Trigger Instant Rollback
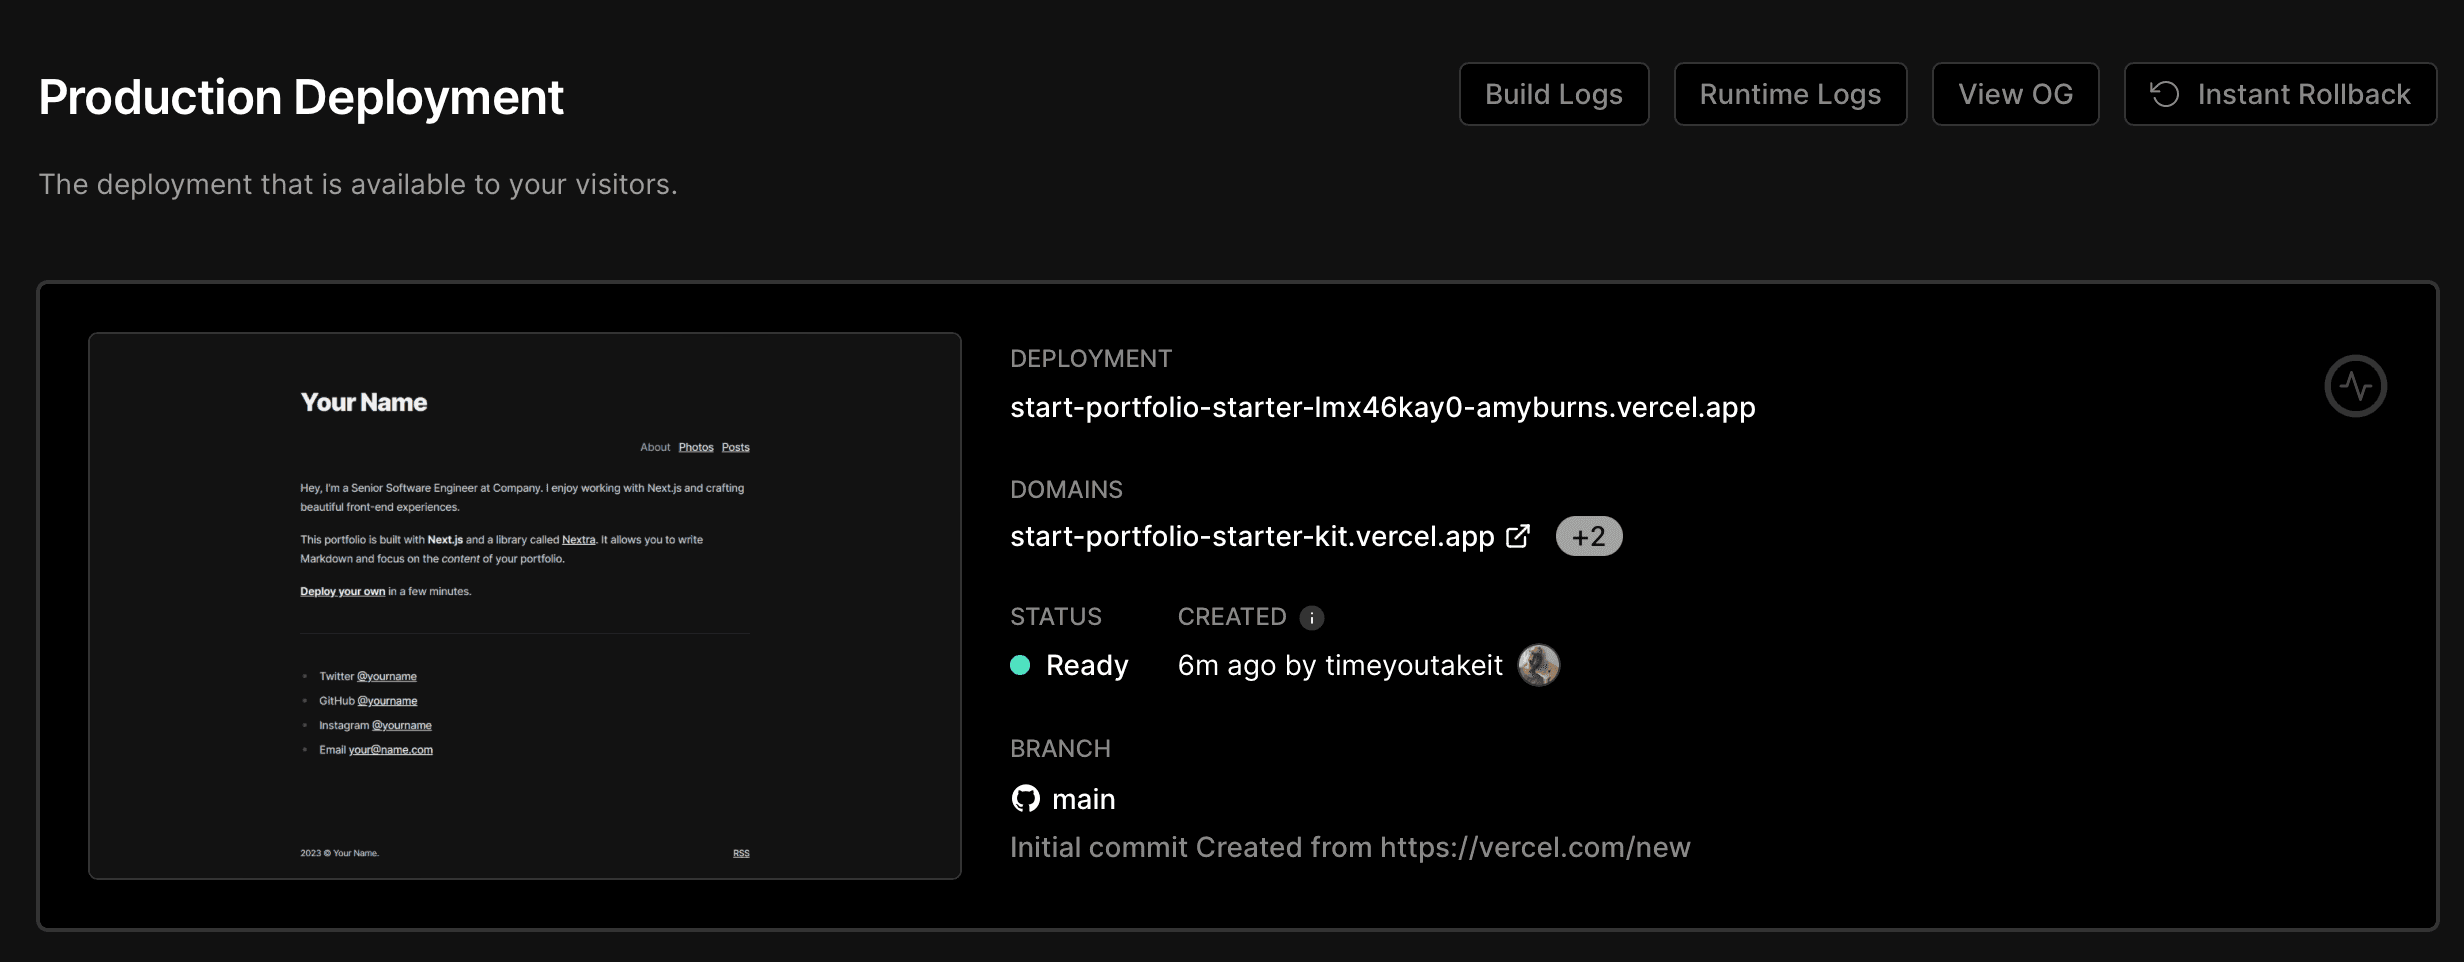2464x962 pixels. (x=2280, y=93)
